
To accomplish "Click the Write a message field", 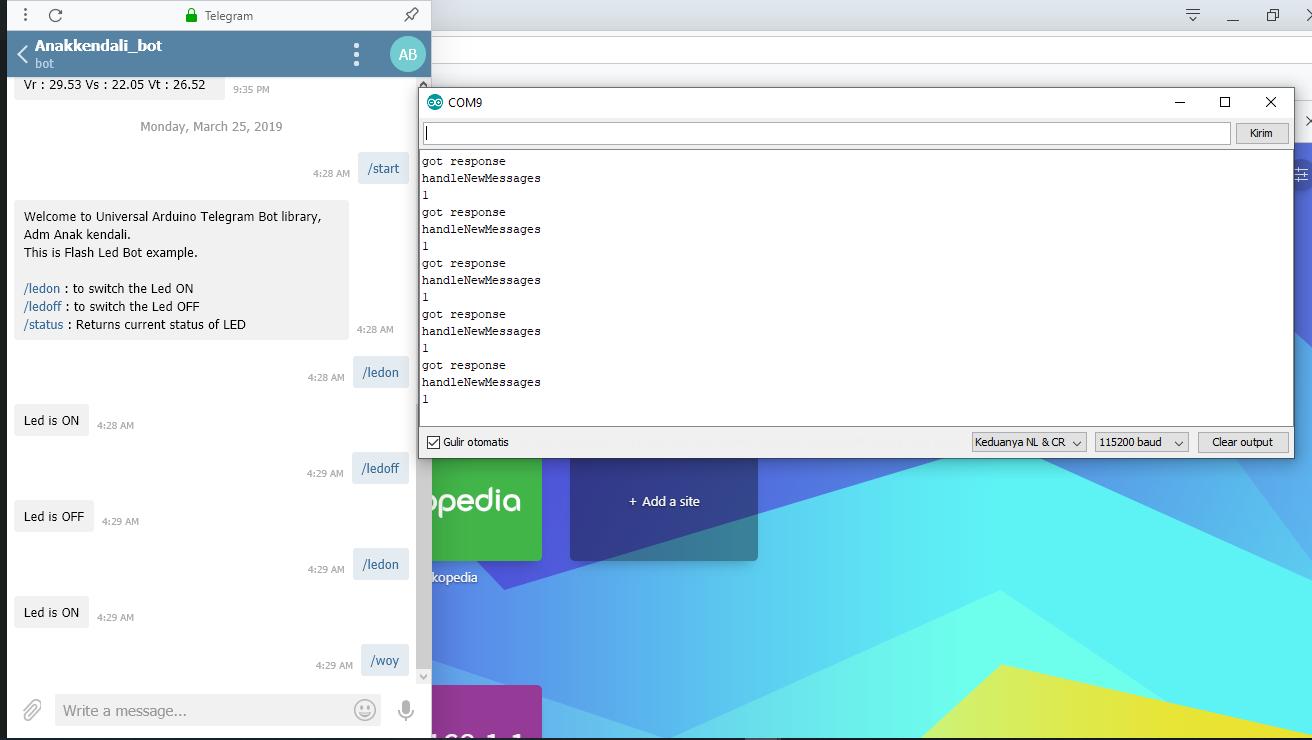I will coord(202,710).
